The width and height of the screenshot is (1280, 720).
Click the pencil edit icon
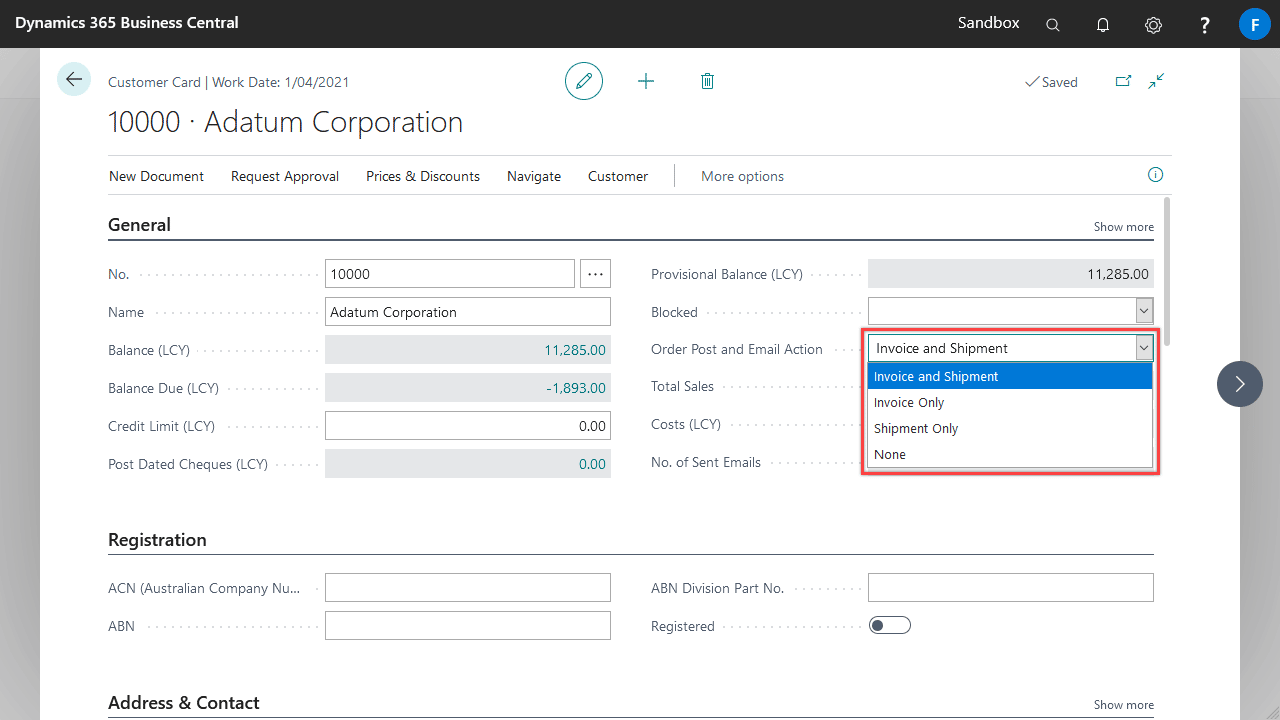coord(584,81)
